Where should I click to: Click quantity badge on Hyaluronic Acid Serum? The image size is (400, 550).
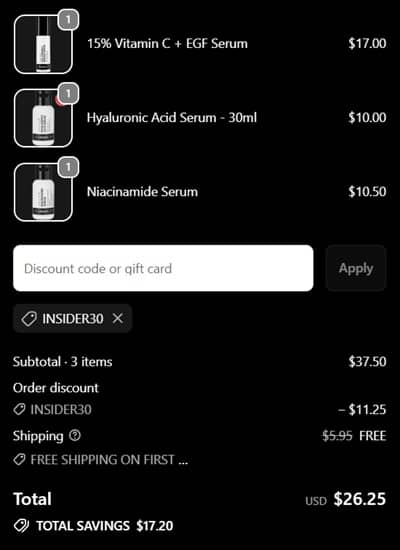(x=68, y=93)
